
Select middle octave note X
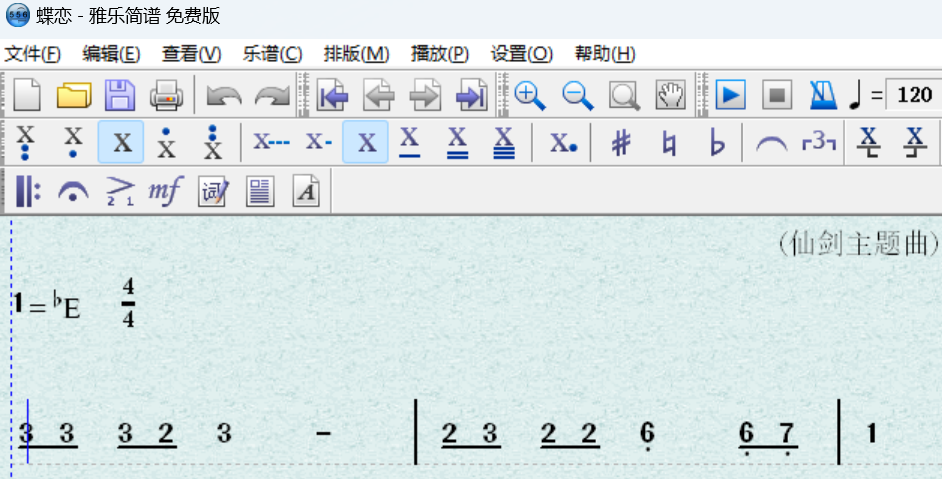[121, 142]
